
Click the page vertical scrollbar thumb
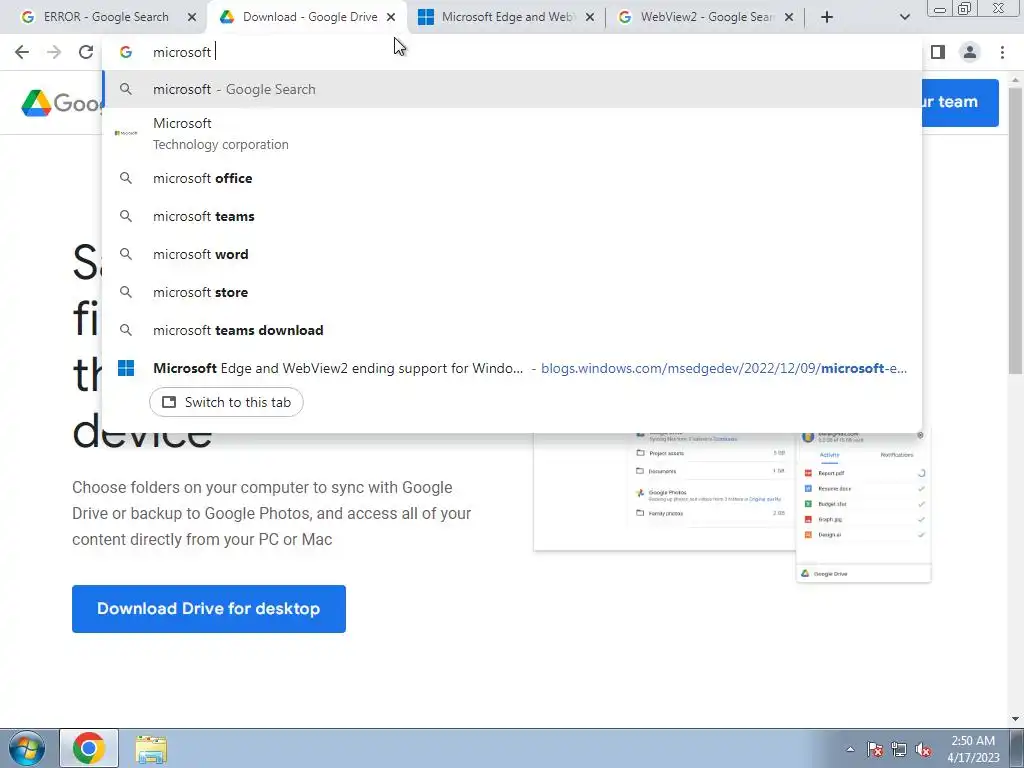[1014, 230]
